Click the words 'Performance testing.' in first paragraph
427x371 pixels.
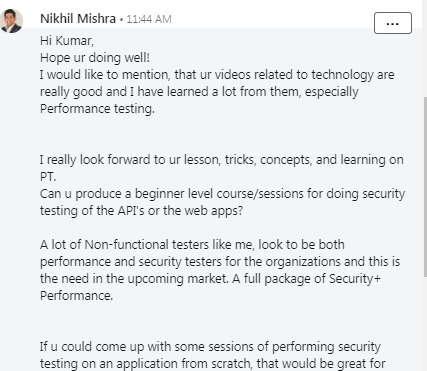[97, 109]
